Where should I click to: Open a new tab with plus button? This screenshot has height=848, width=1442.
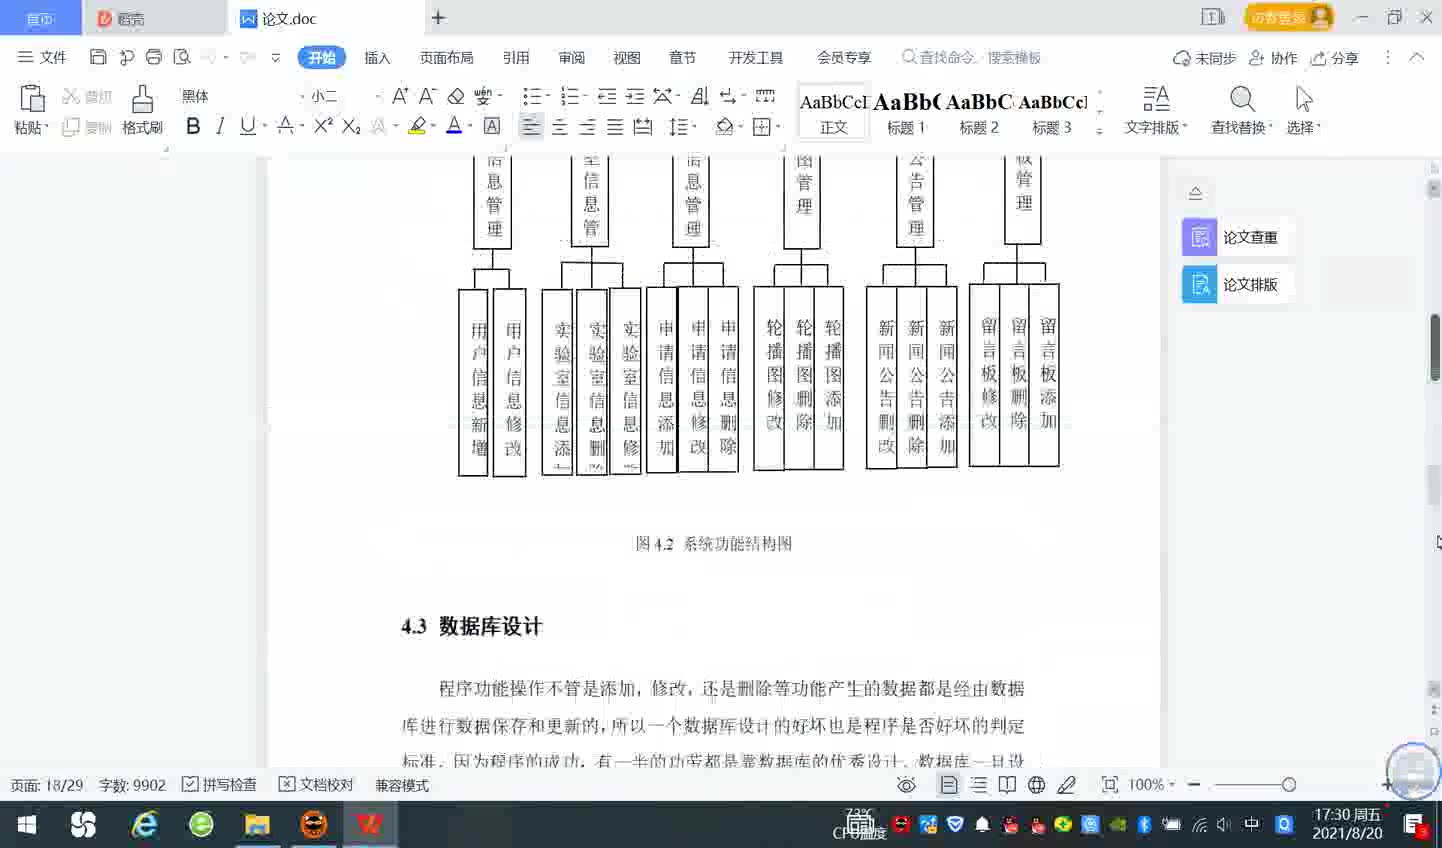pyautogui.click(x=438, y=18)
